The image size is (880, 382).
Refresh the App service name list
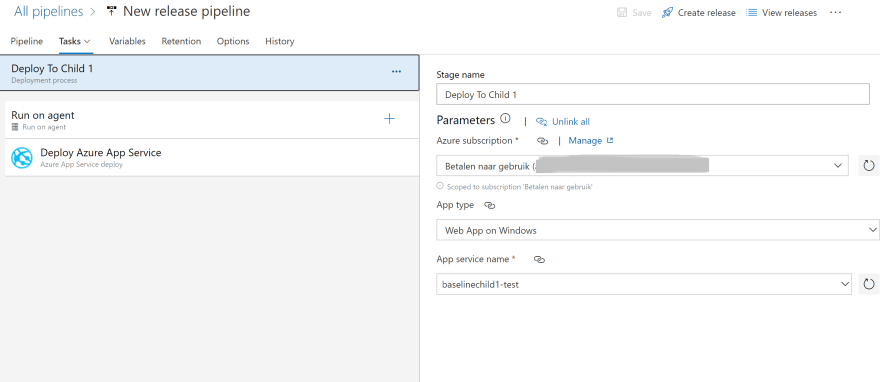pyautogui.click(x=869, y=284)
